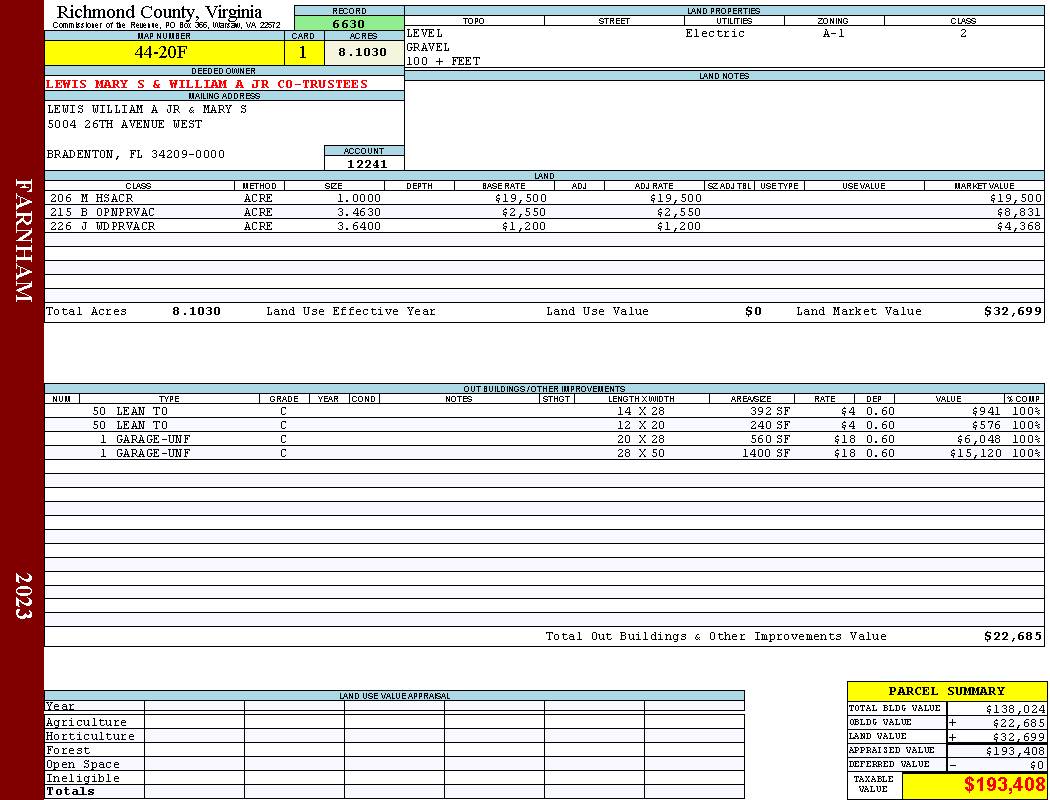Click the GRAVEL land property entry
Image resolution: width=1050 pixels, height=800 pixels.
point(428,48)
